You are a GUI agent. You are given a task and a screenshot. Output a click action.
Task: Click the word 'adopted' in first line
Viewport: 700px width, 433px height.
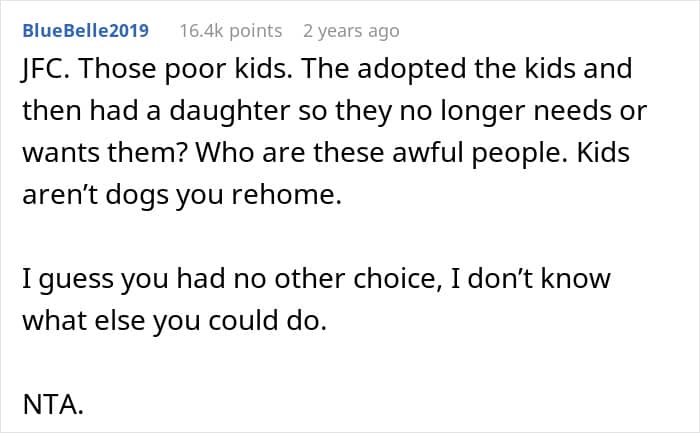pyautogui.click(x=411, y=69)
